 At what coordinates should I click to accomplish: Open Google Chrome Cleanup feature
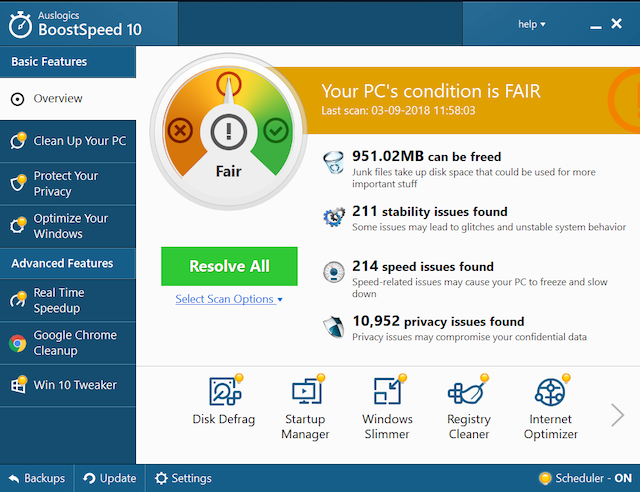(x=68, y=343)
